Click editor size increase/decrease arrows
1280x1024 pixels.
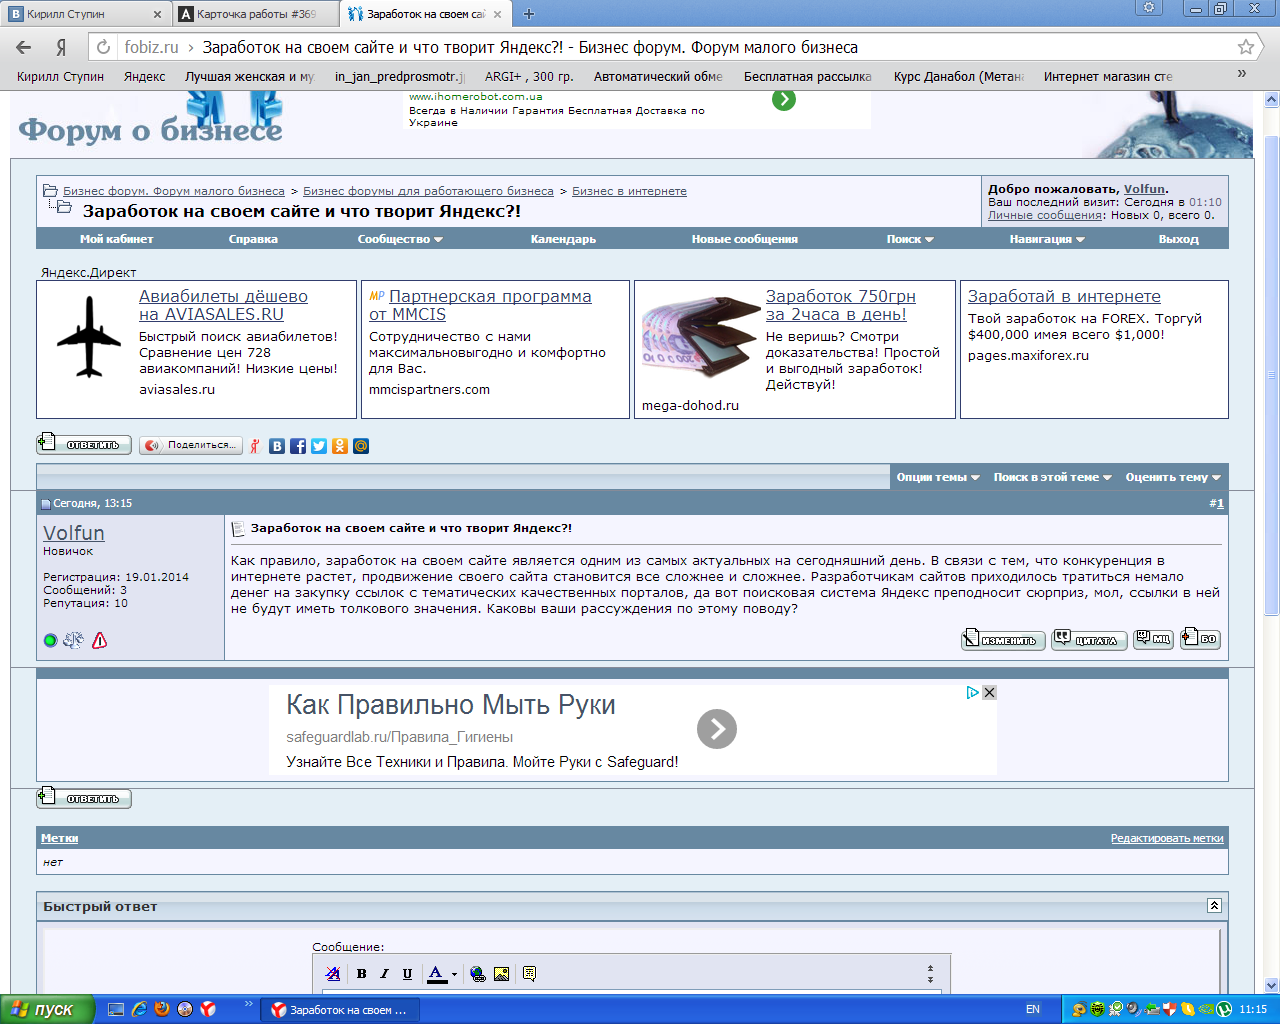point(930,973)
